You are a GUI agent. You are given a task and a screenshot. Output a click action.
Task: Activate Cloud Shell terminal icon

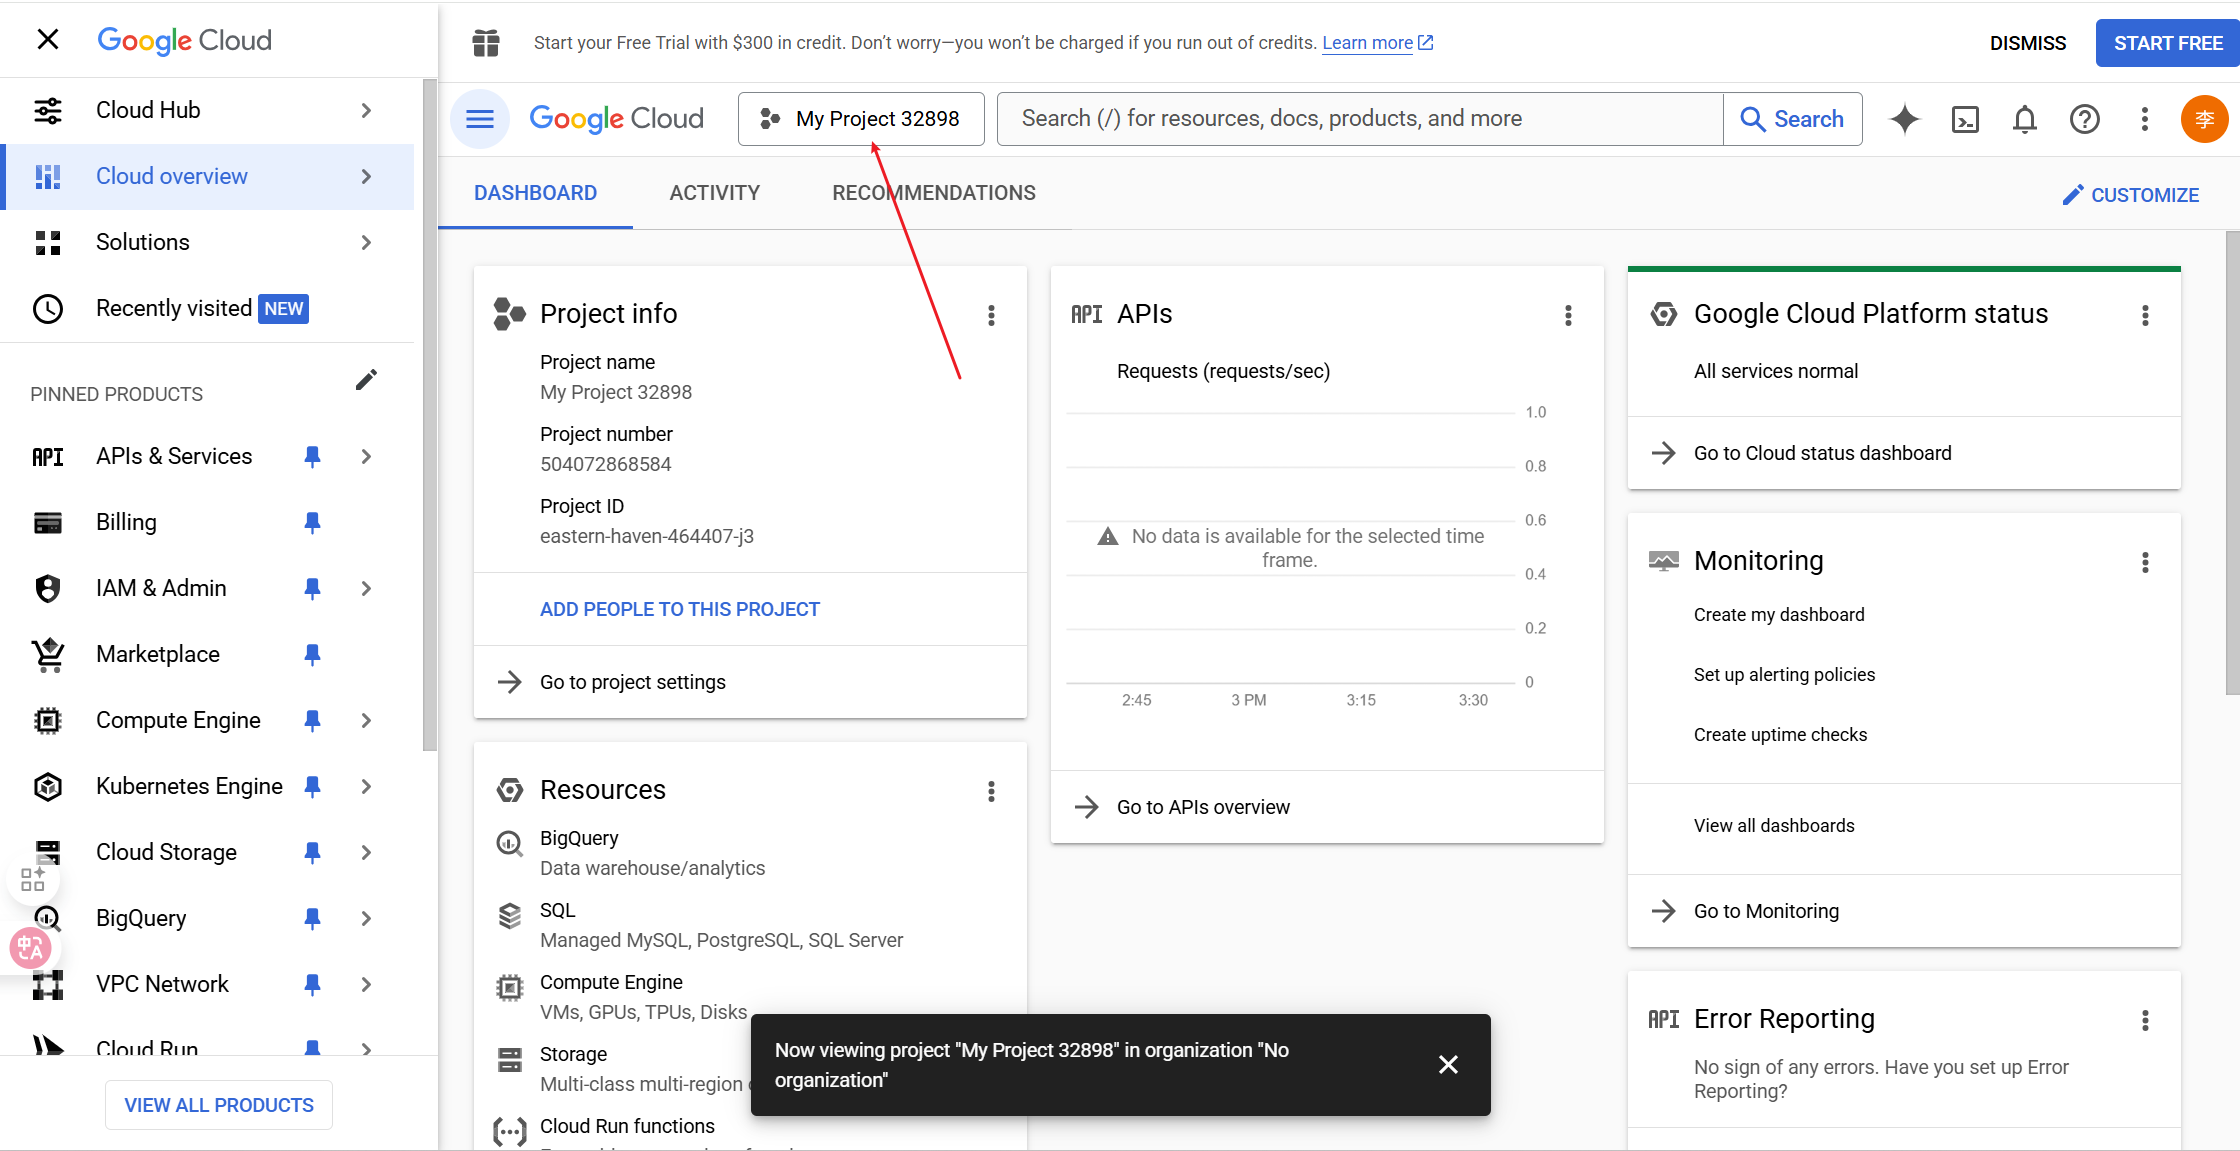[1965, 120]
